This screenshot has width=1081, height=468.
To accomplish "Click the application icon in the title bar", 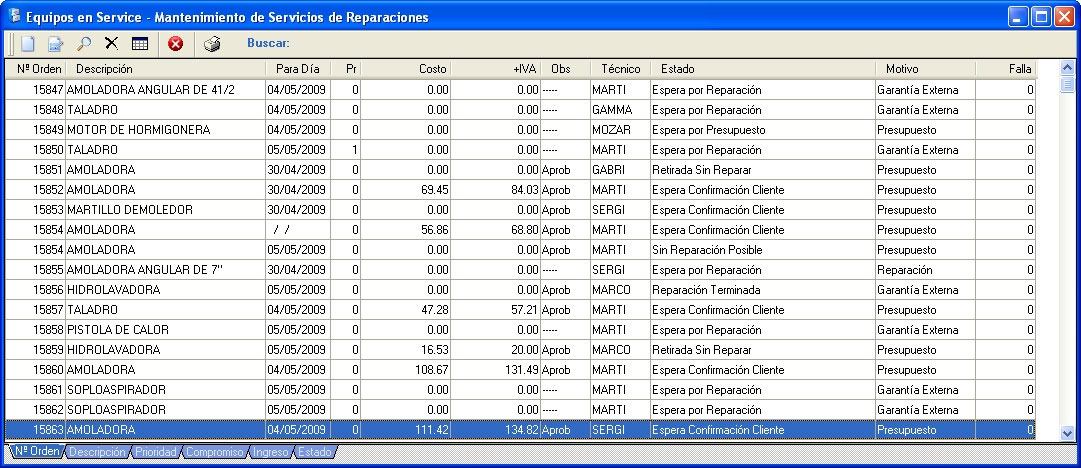I will (x=14, y=17).
